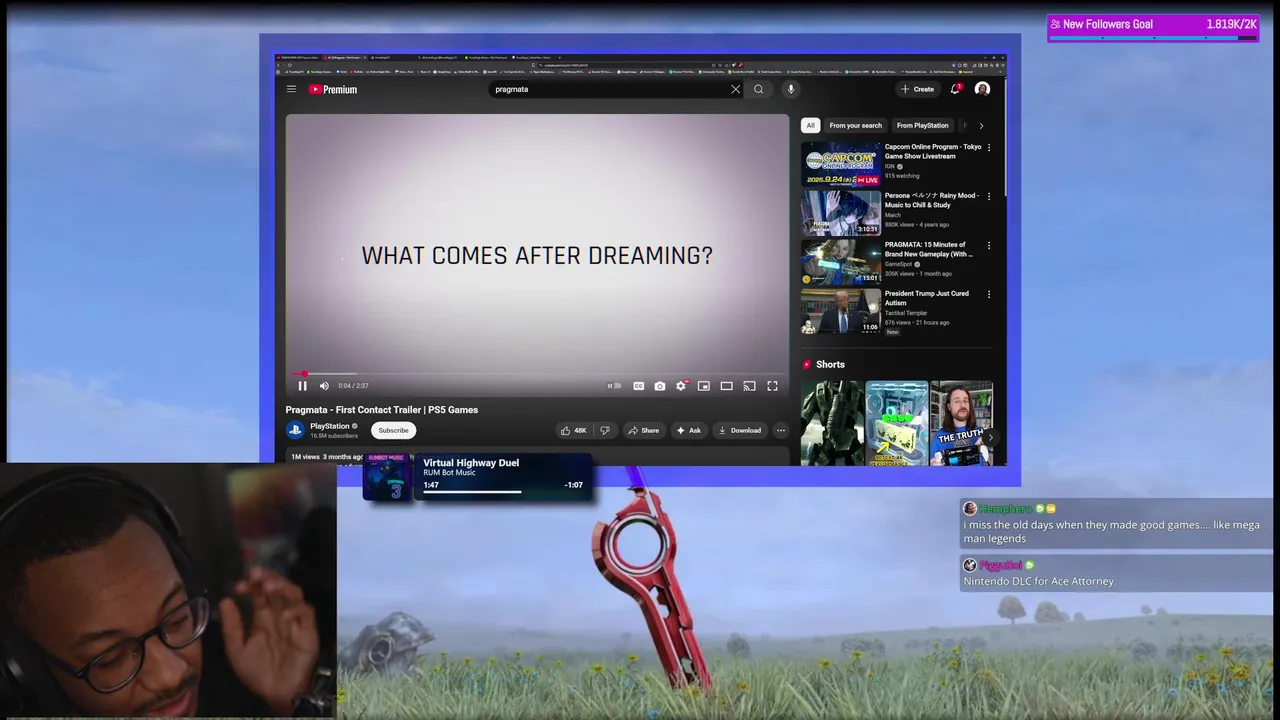Open the Create button
This screenshot has height=720, width=1280.
coord(917,89)
